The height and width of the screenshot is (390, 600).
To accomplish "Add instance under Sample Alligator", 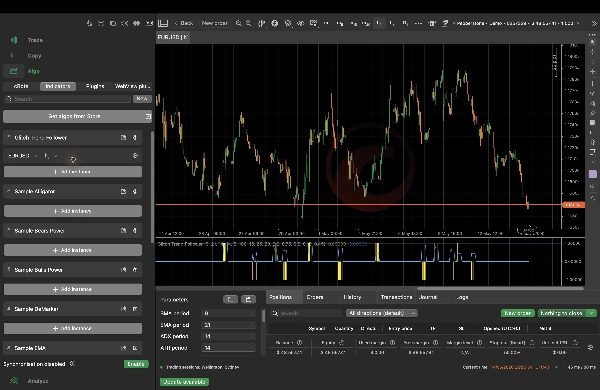I will [x=73, y=211].
